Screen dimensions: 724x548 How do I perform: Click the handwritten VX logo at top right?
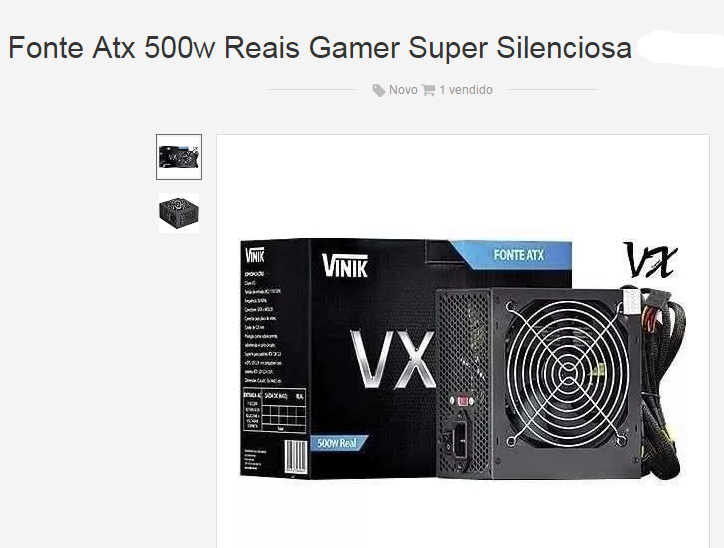(650, 260)
